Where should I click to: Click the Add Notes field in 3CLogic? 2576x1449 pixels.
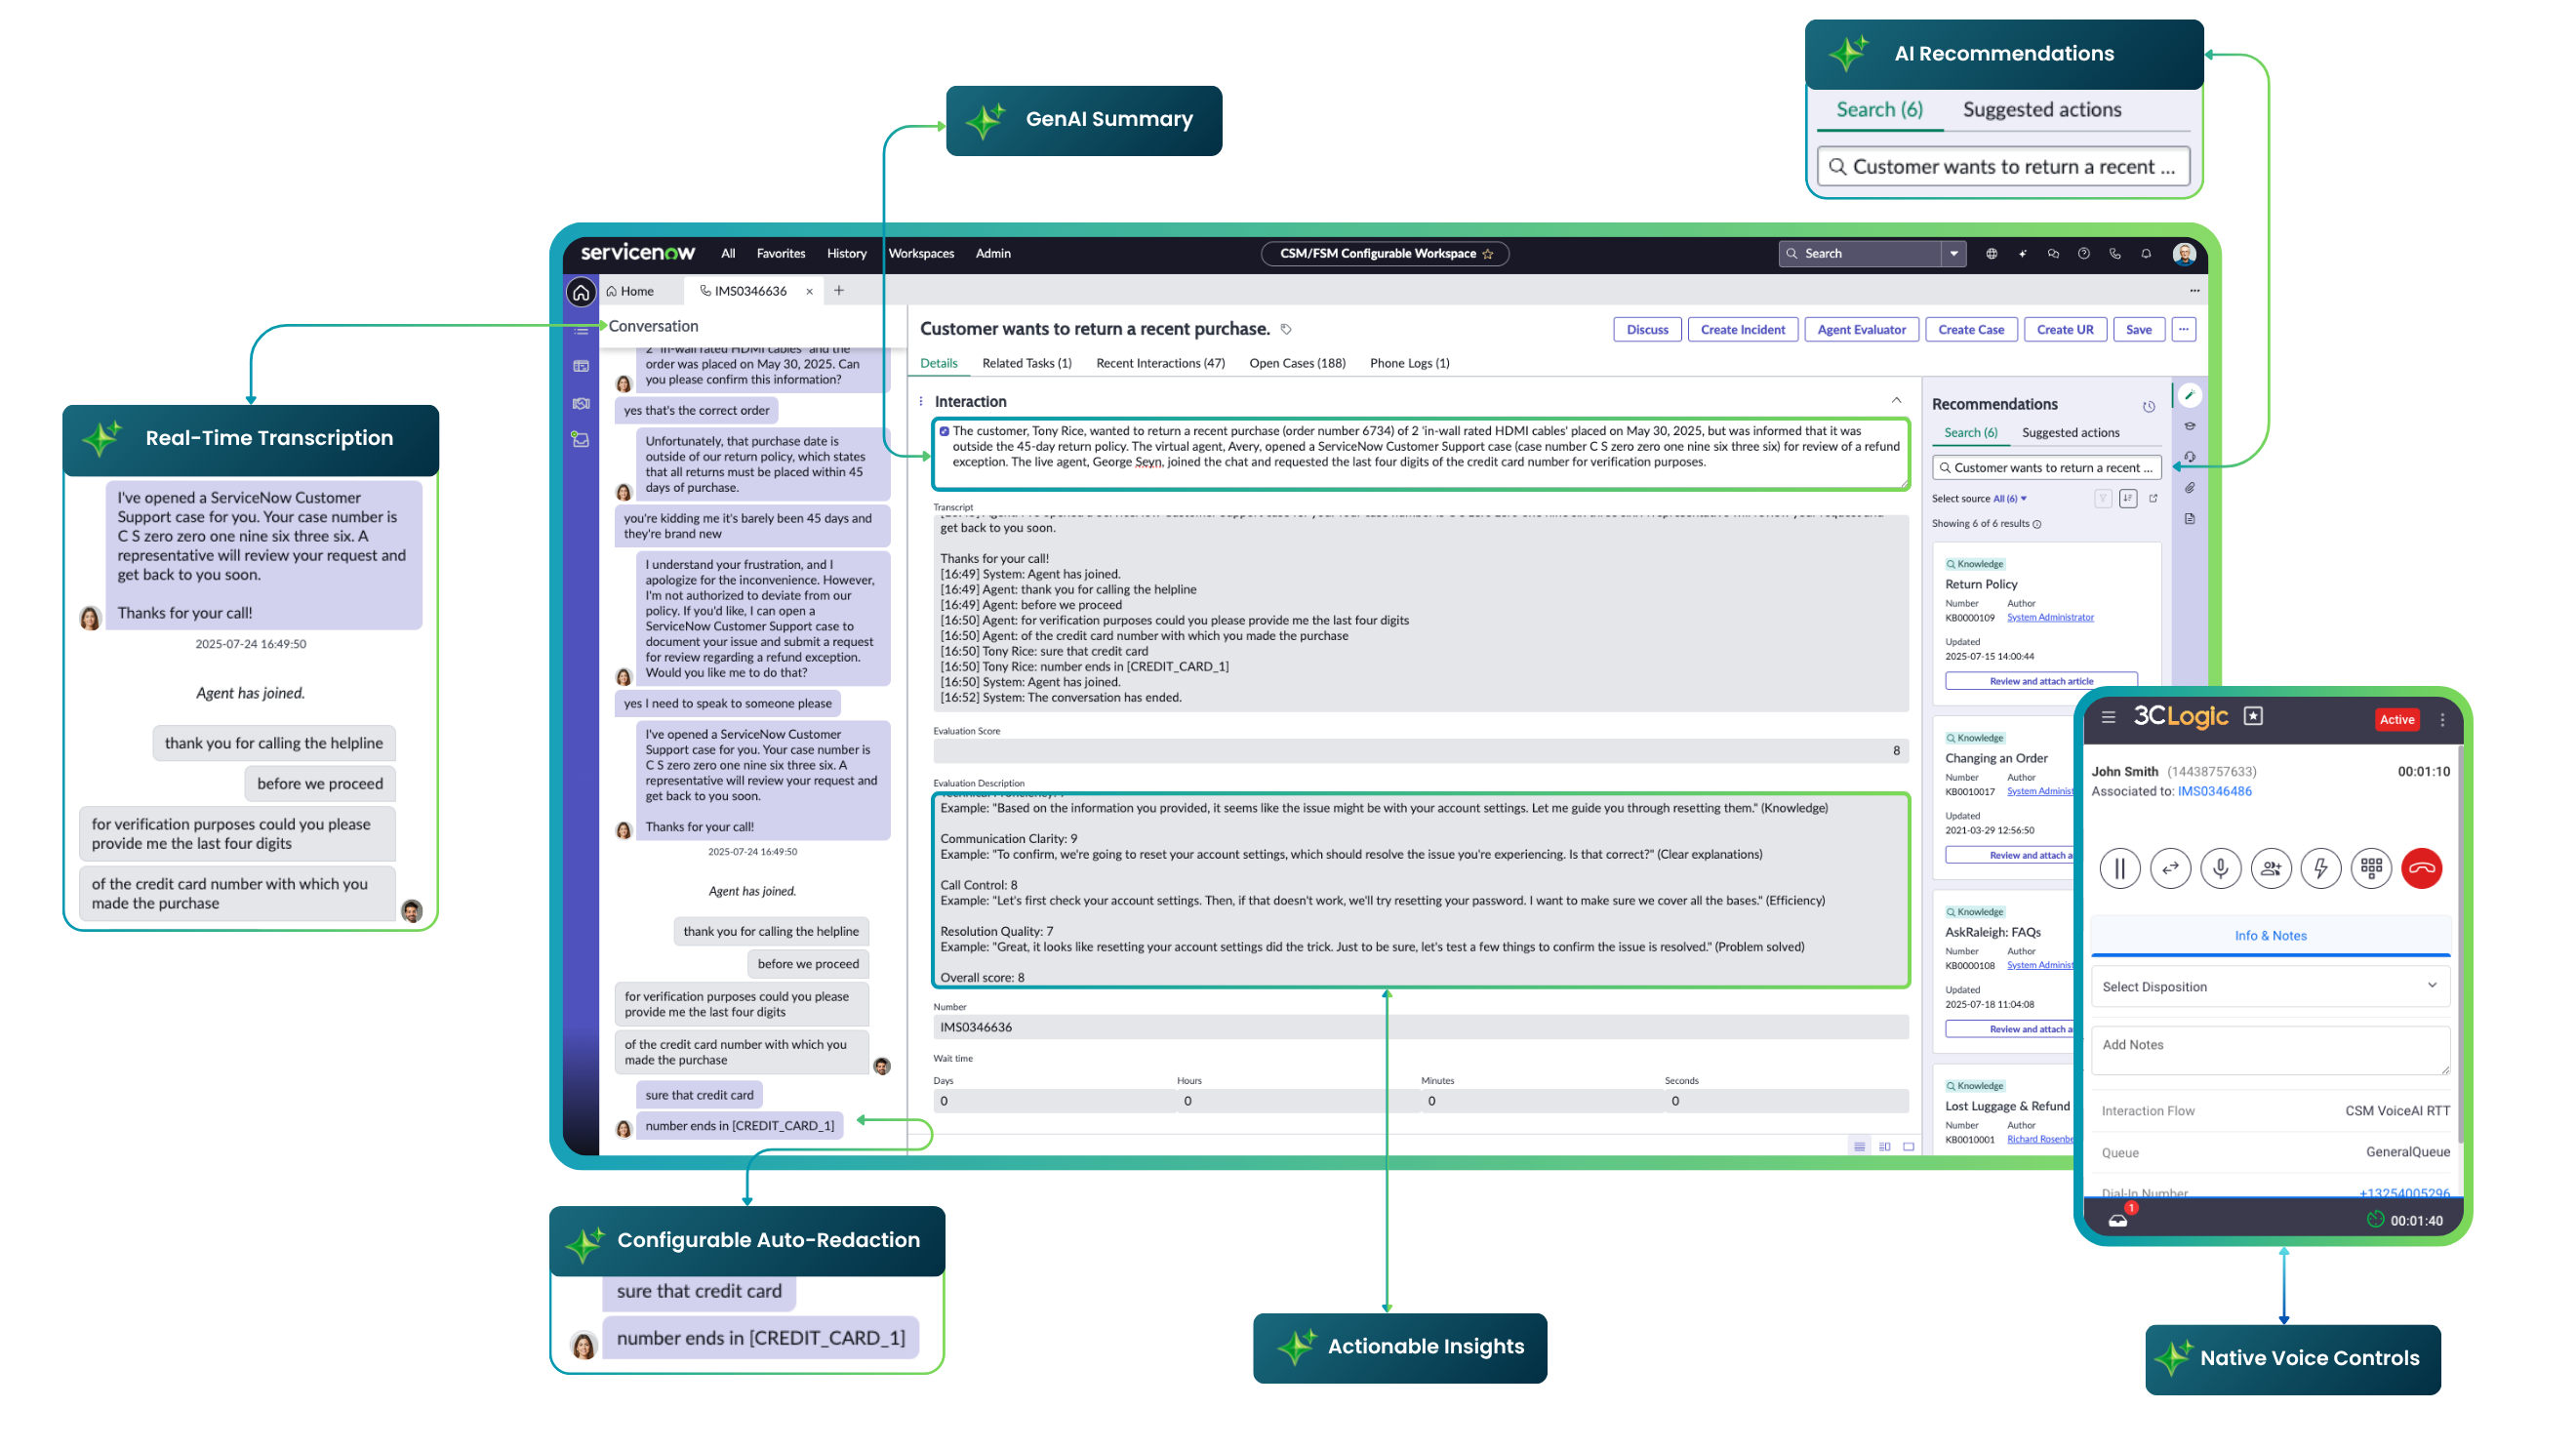pyautogui.click(x=2270, y=1051)
